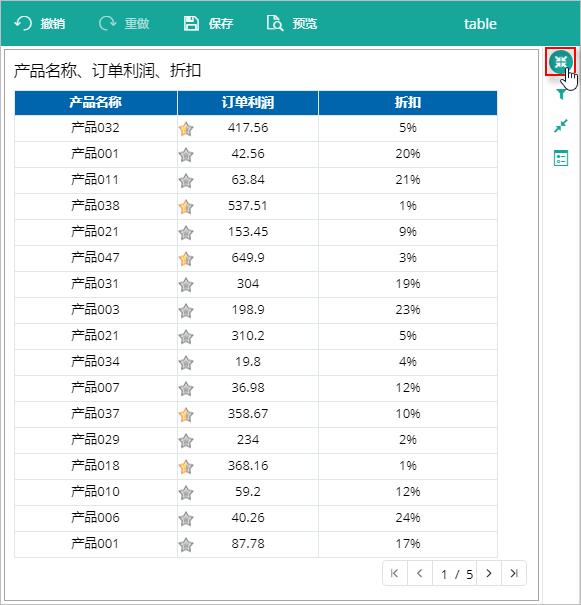
Task: Select the 产品038 table cell
Action: (x=96, y=206)
